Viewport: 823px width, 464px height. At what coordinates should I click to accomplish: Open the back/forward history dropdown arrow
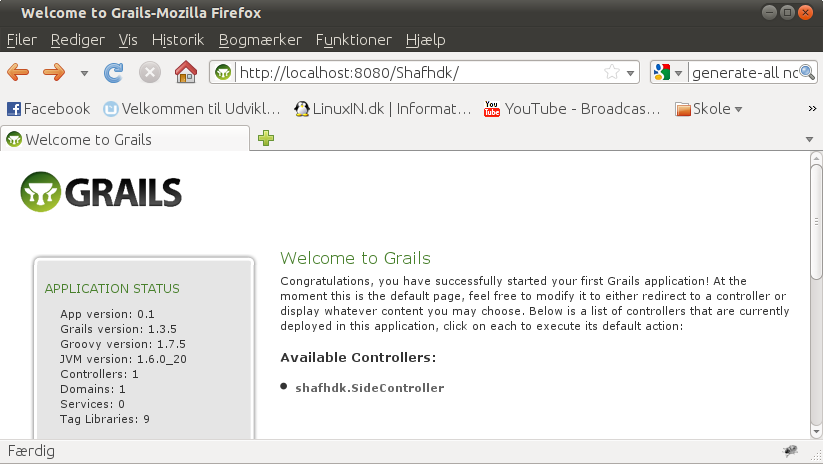pyautogui.click(x=84, y=73)
